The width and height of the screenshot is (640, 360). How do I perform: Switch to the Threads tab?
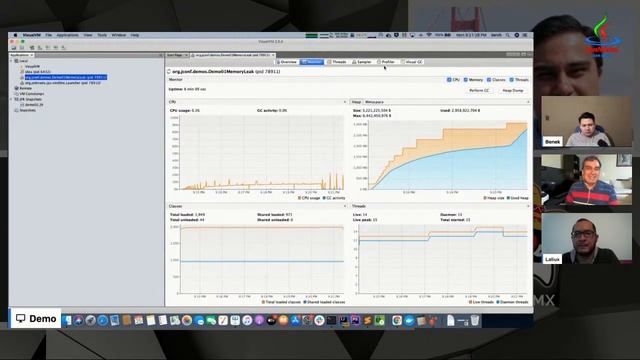click(x=337, y=62)
